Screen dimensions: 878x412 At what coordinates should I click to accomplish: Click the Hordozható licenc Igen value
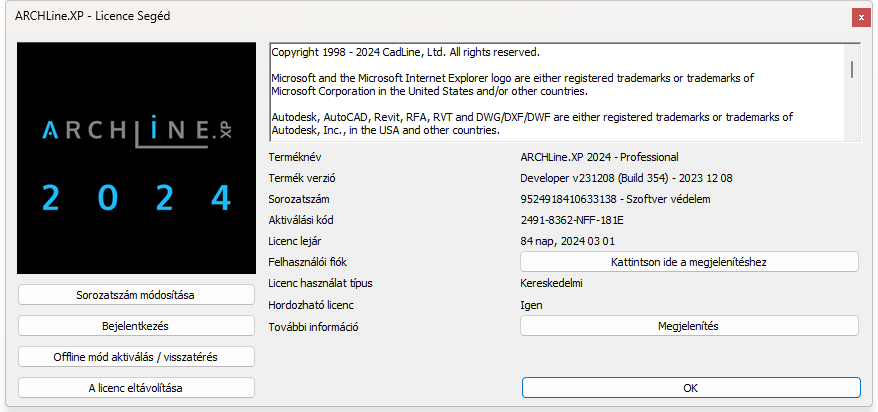[531, 306]
